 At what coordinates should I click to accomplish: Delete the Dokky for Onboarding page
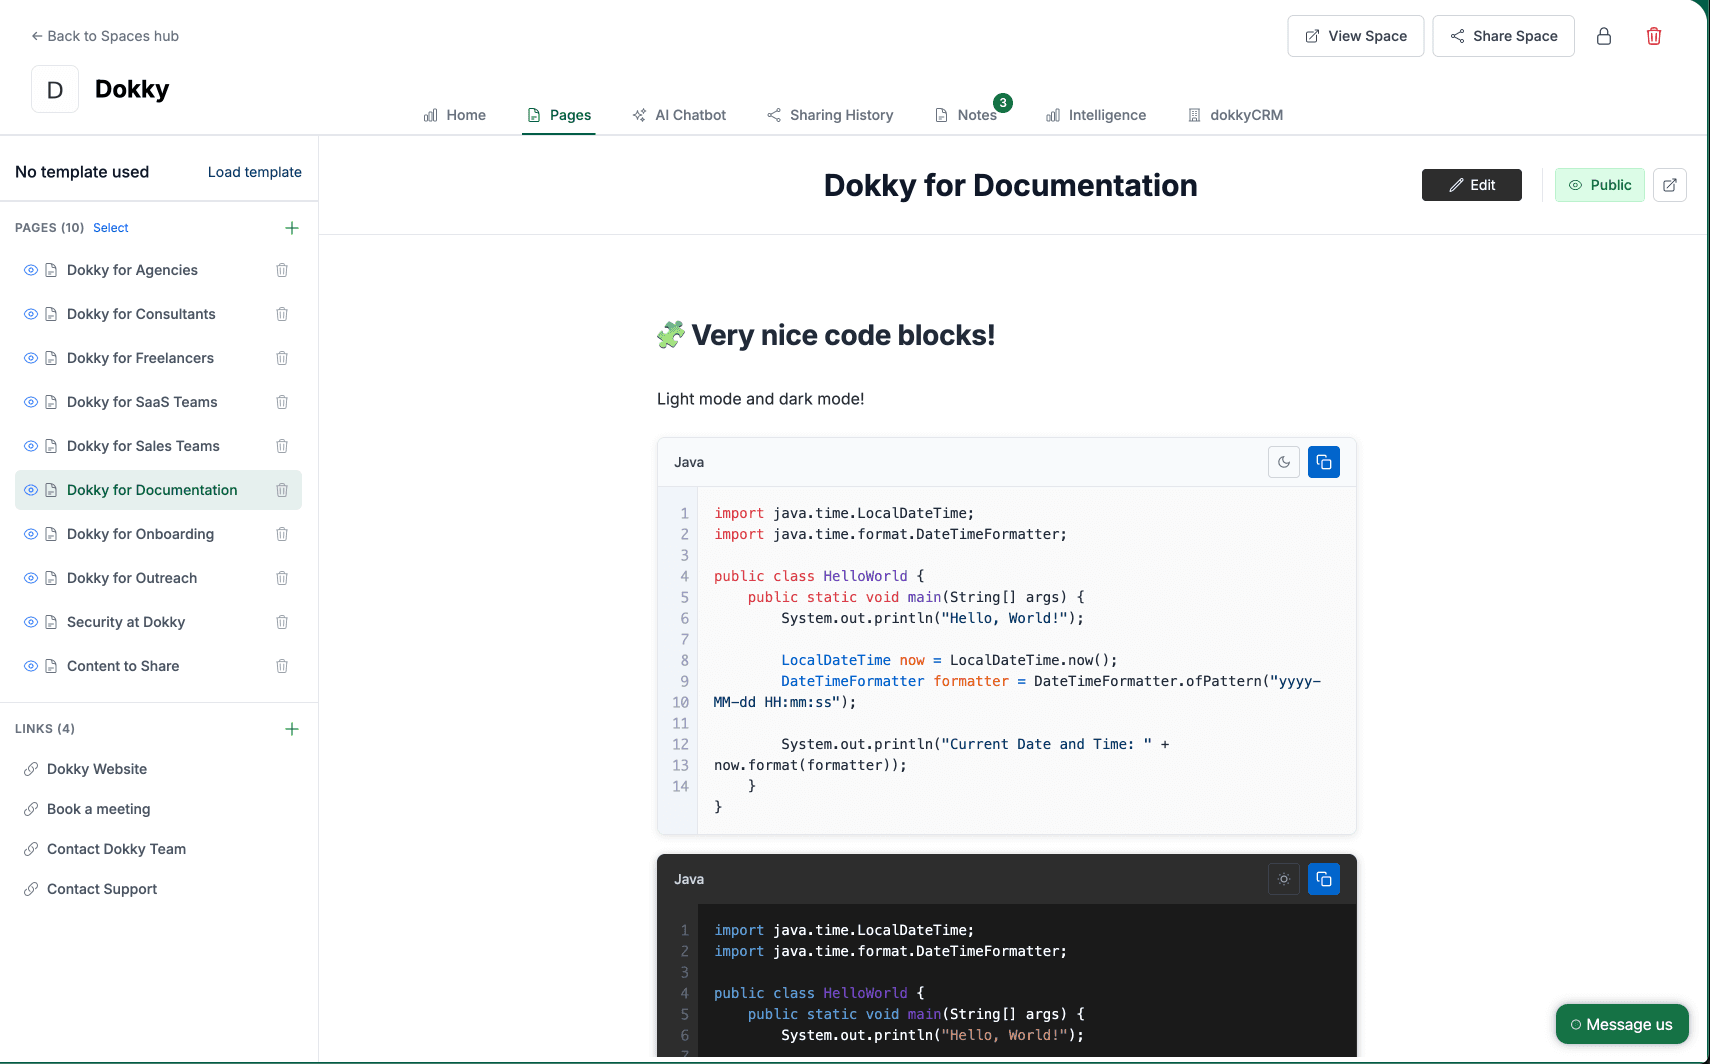click(x=282, y=534)
